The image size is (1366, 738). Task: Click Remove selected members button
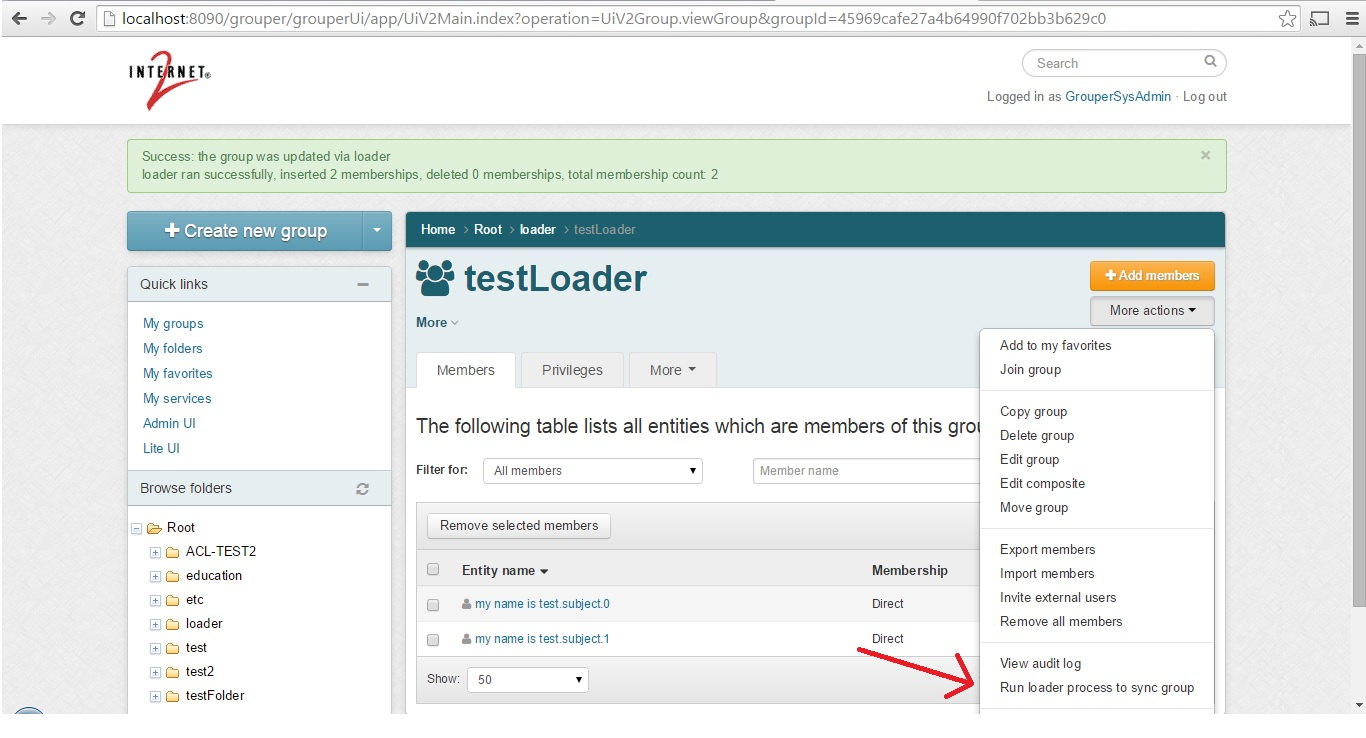pyautogui.click(x=519, y=526)
